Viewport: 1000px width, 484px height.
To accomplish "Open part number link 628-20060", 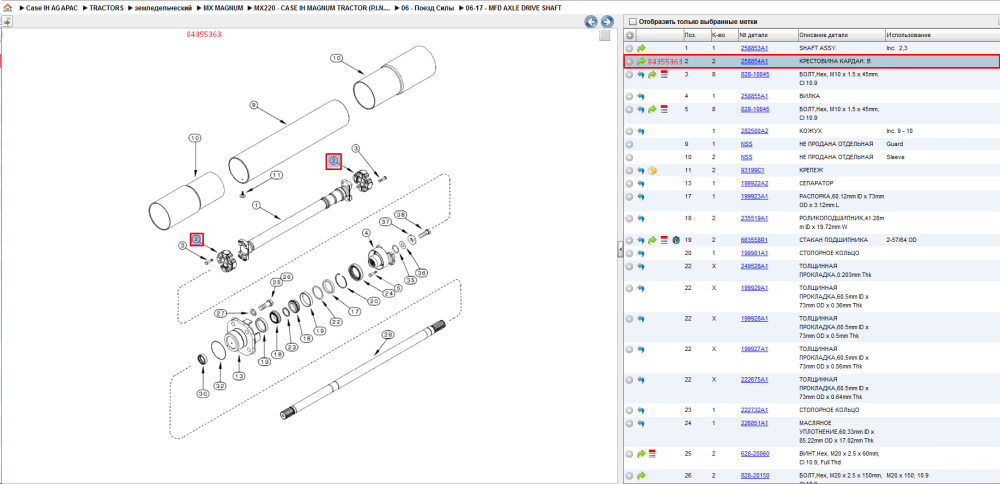I will 754,454.
